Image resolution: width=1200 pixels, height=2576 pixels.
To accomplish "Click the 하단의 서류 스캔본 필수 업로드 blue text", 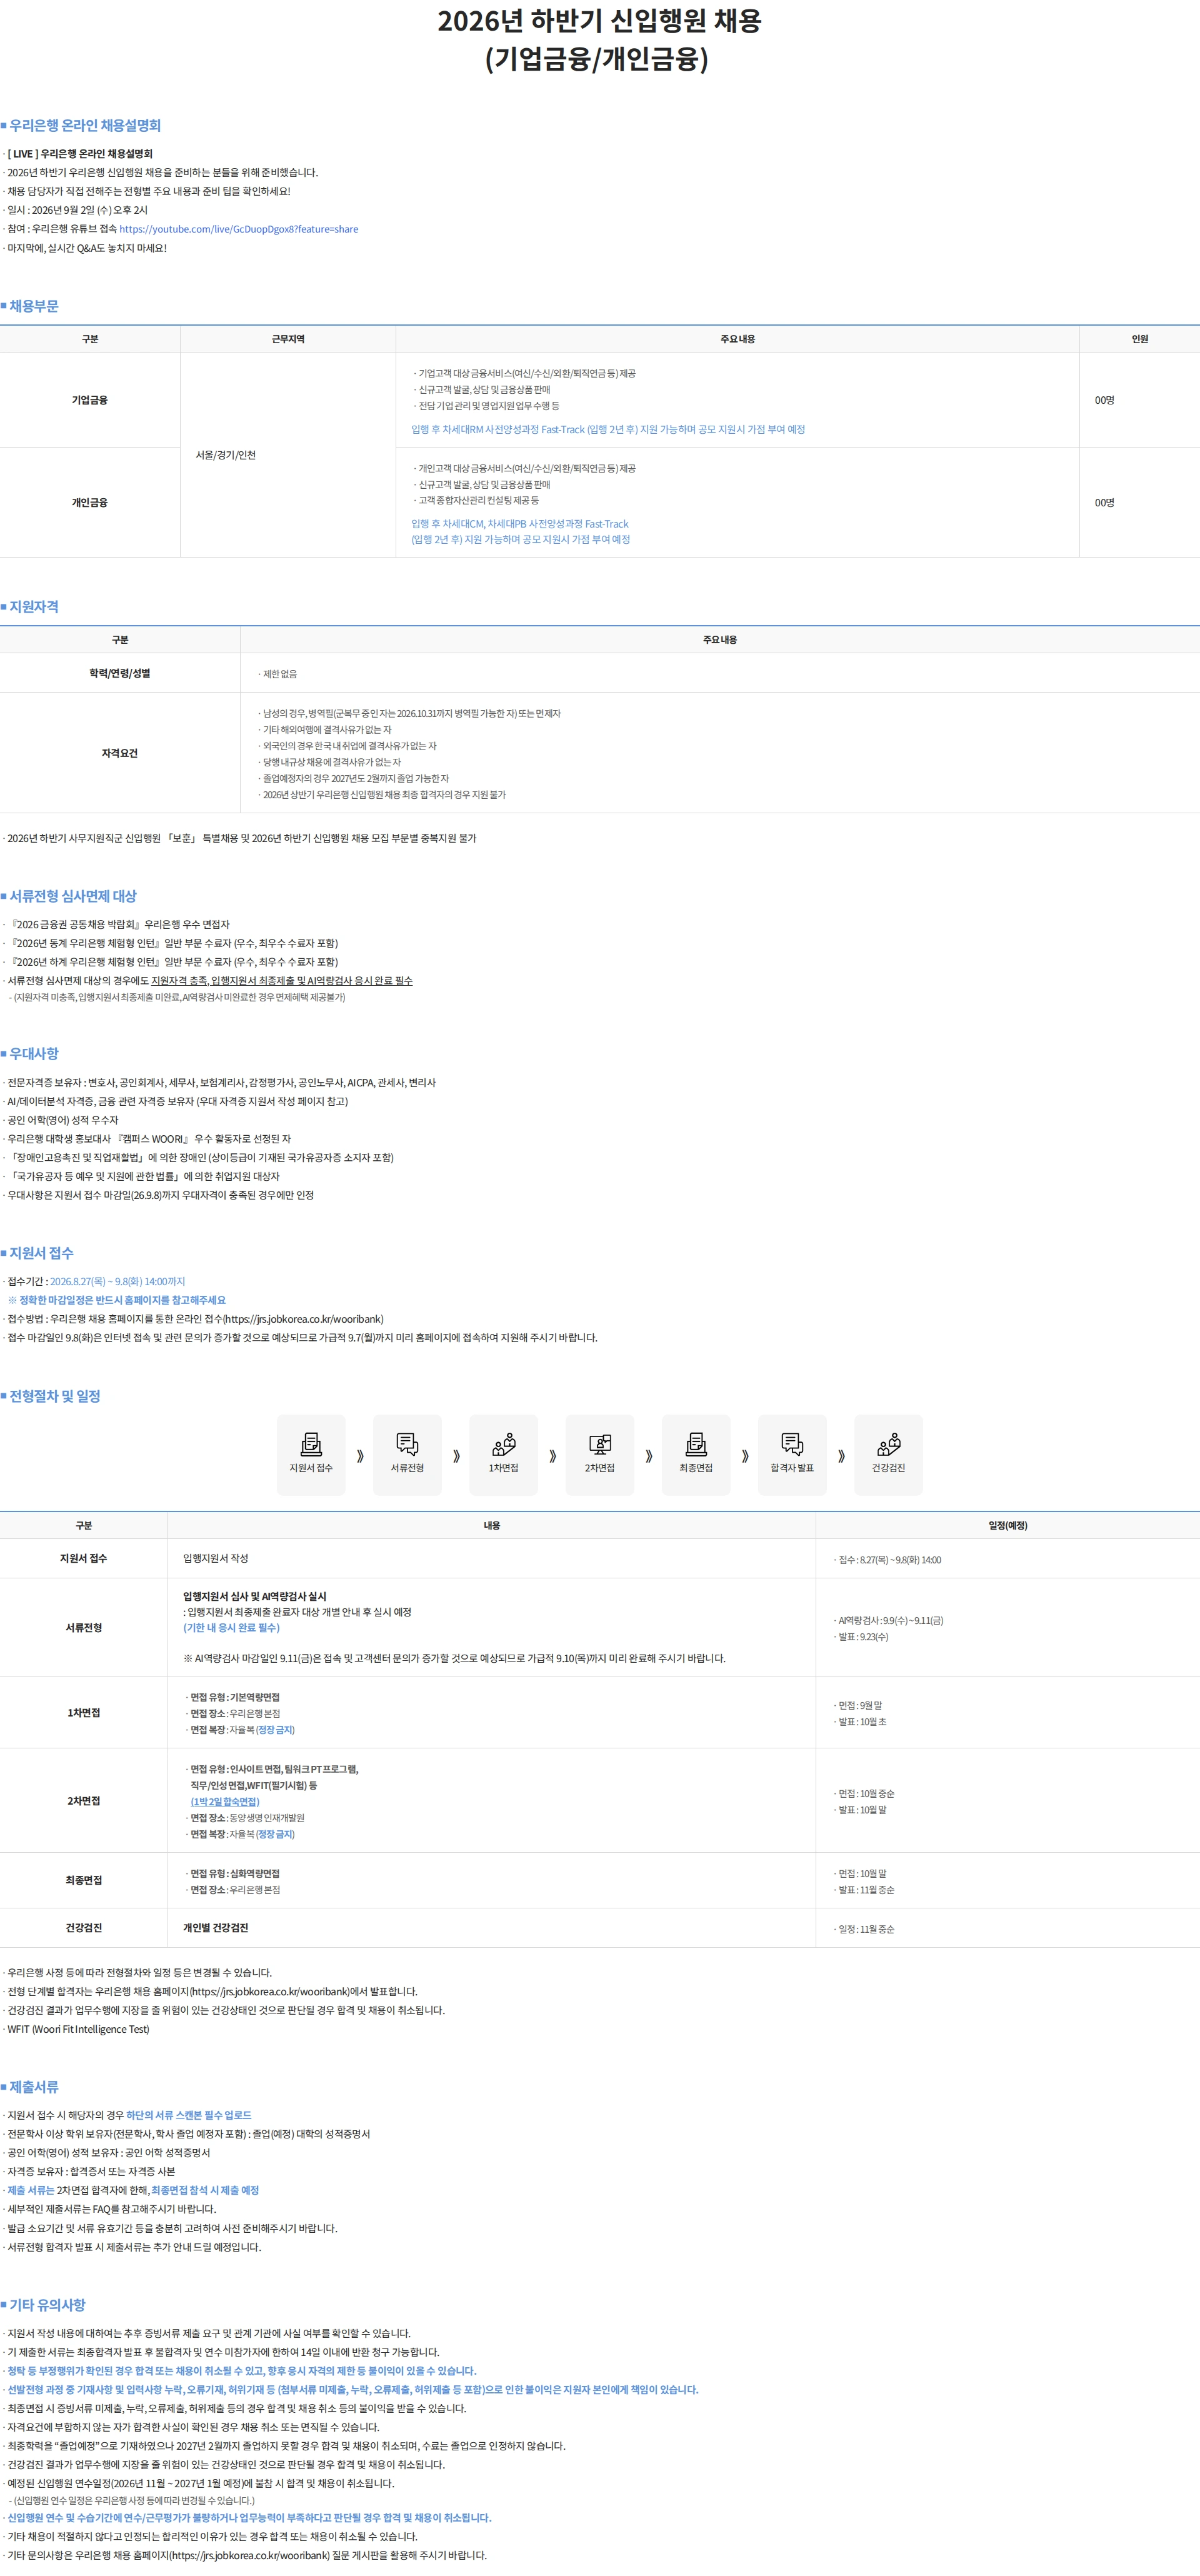I will (189, 2115).
